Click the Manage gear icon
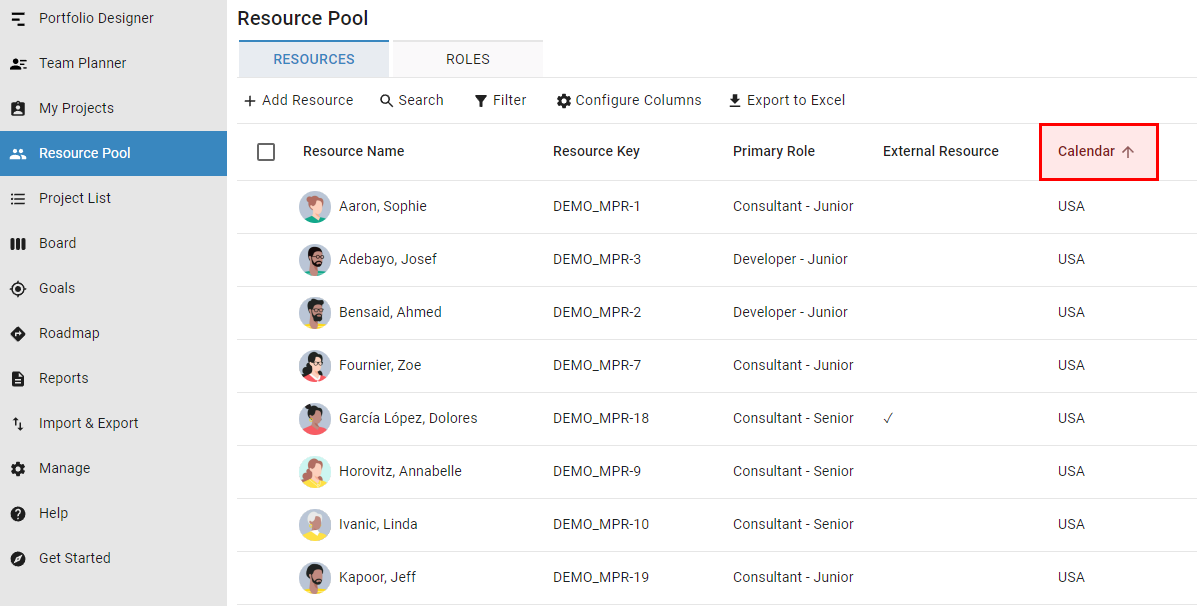This screenshot has width=1197, height=606. pos(18,469)
